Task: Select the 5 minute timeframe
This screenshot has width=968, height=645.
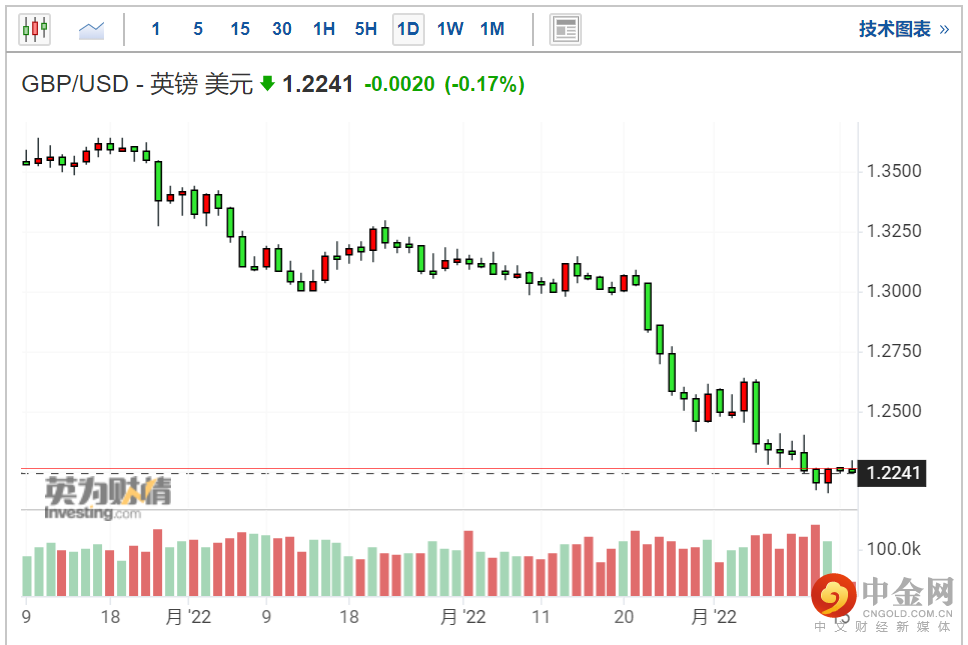Action: click(x=198, y=29)
